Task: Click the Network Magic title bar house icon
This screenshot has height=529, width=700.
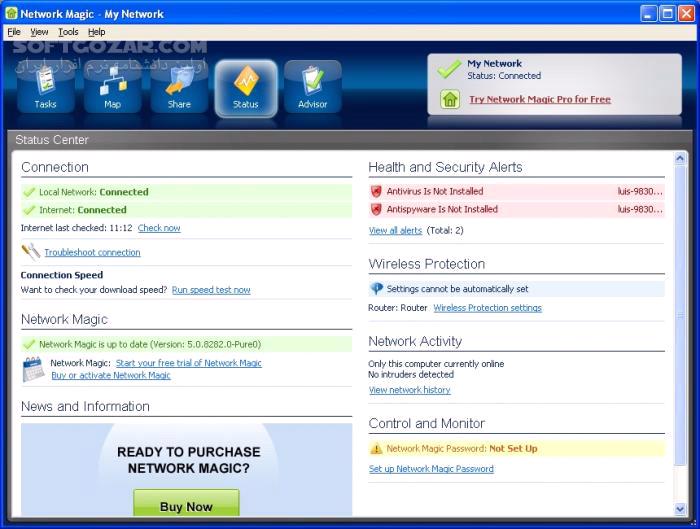Action: click(11, 13)
